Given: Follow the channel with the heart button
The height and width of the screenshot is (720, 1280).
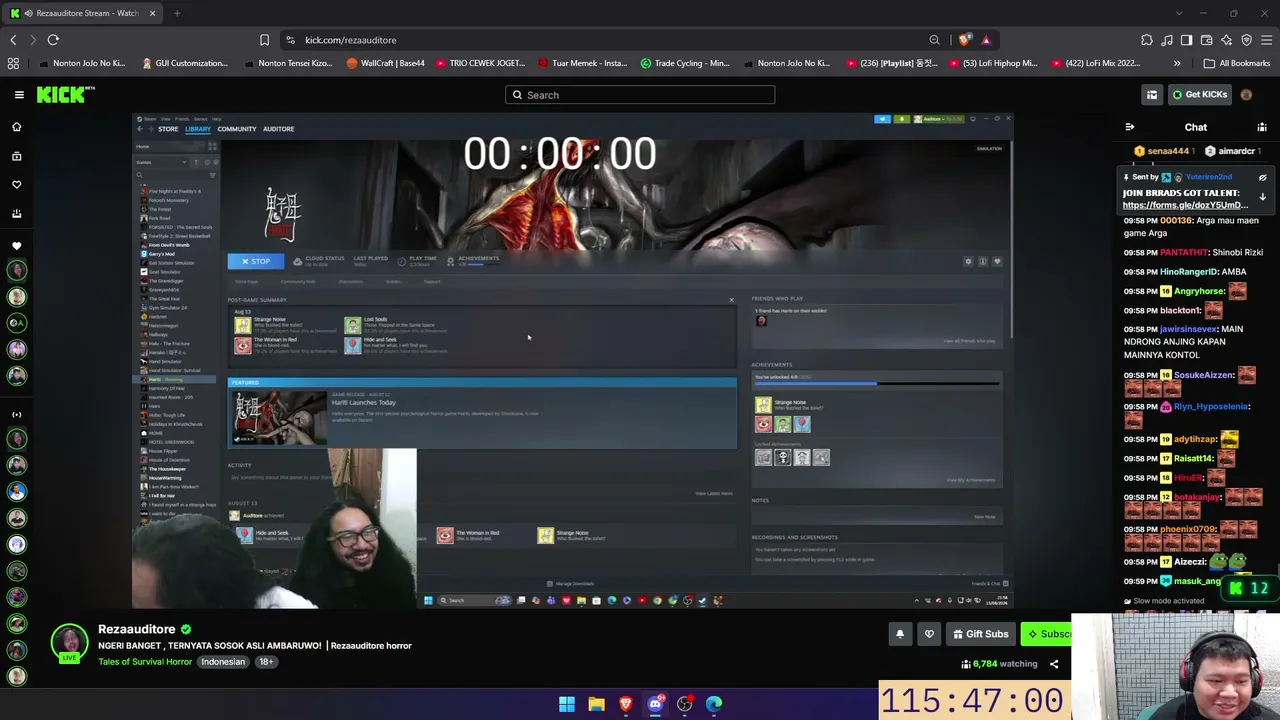Looking at the screenshot, I should click(929, 634).
